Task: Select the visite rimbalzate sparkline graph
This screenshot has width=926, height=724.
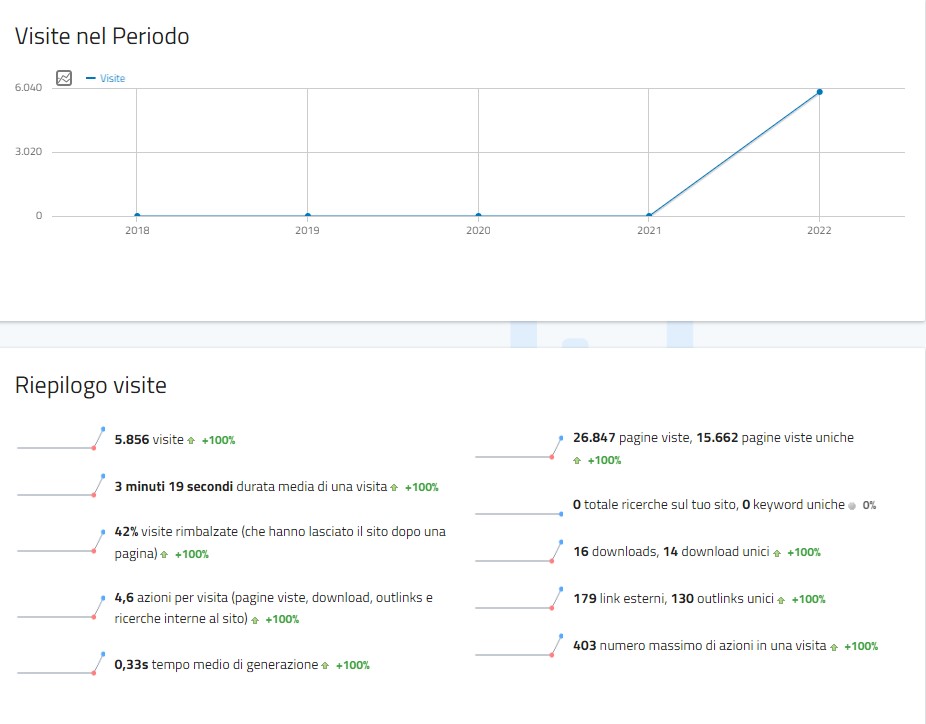Action: 61,542
